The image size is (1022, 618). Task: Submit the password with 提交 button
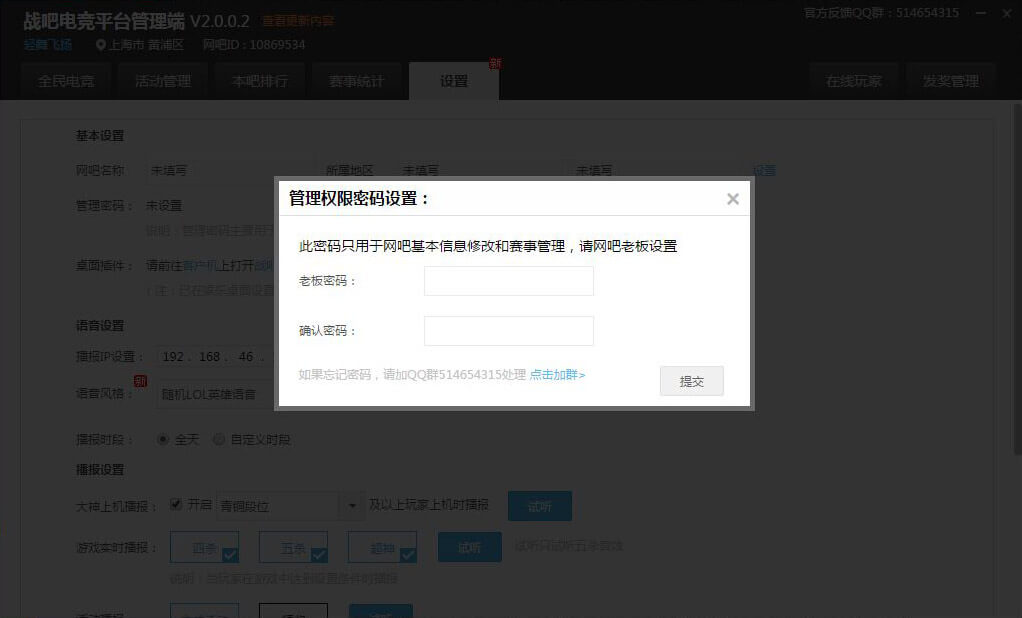coord(692,381)
